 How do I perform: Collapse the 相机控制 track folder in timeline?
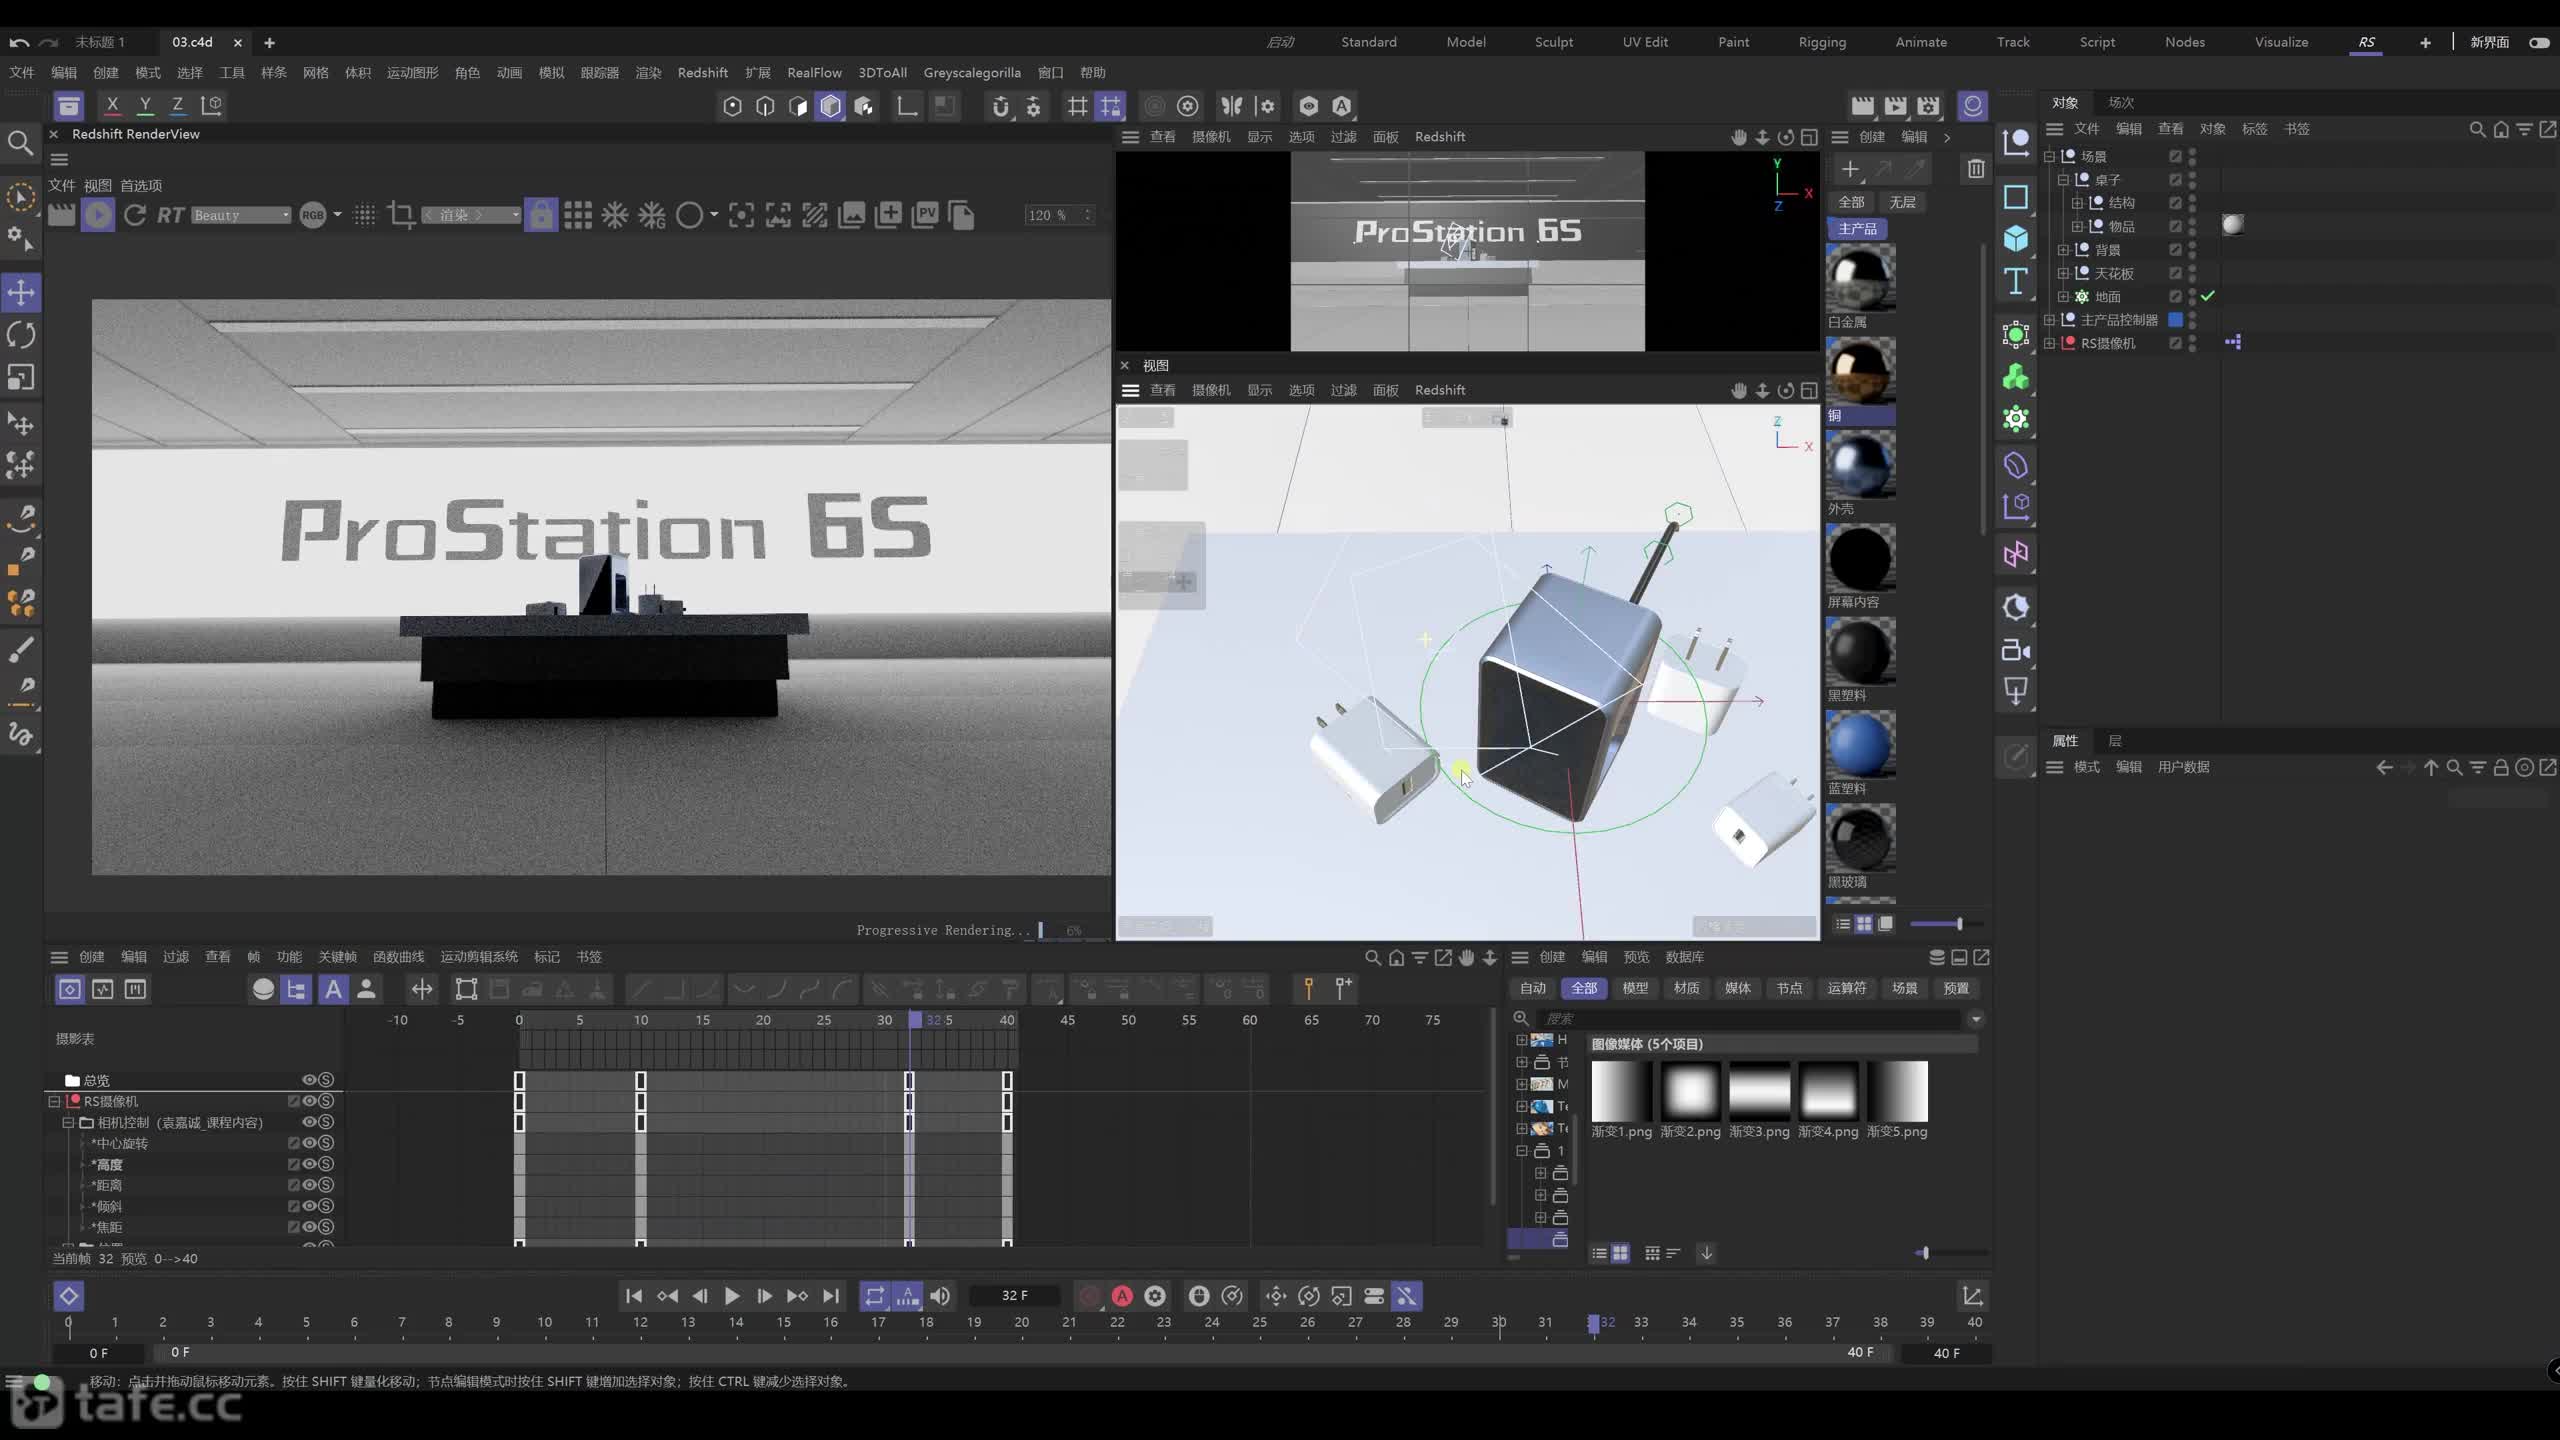tap(68, 1122)
